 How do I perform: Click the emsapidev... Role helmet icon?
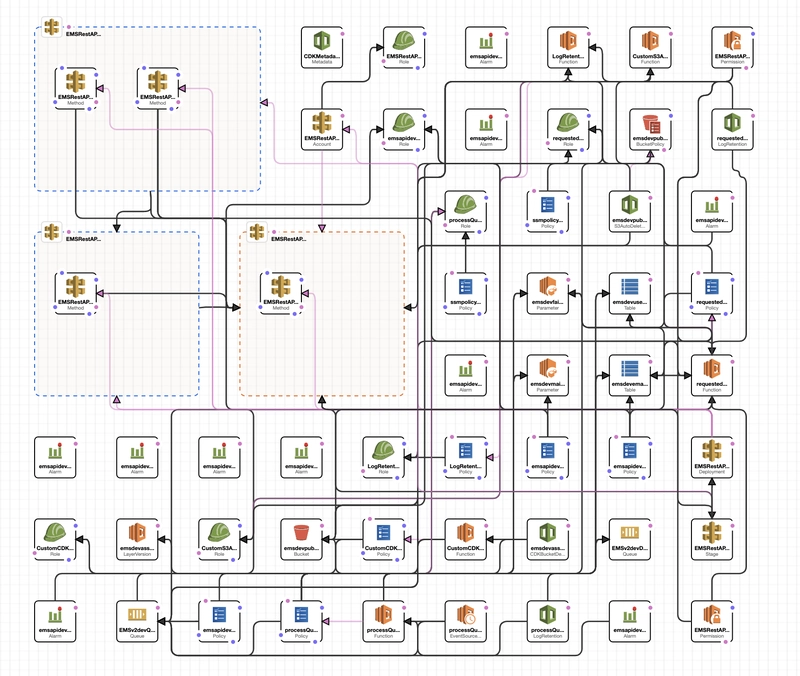click(404, 122)
